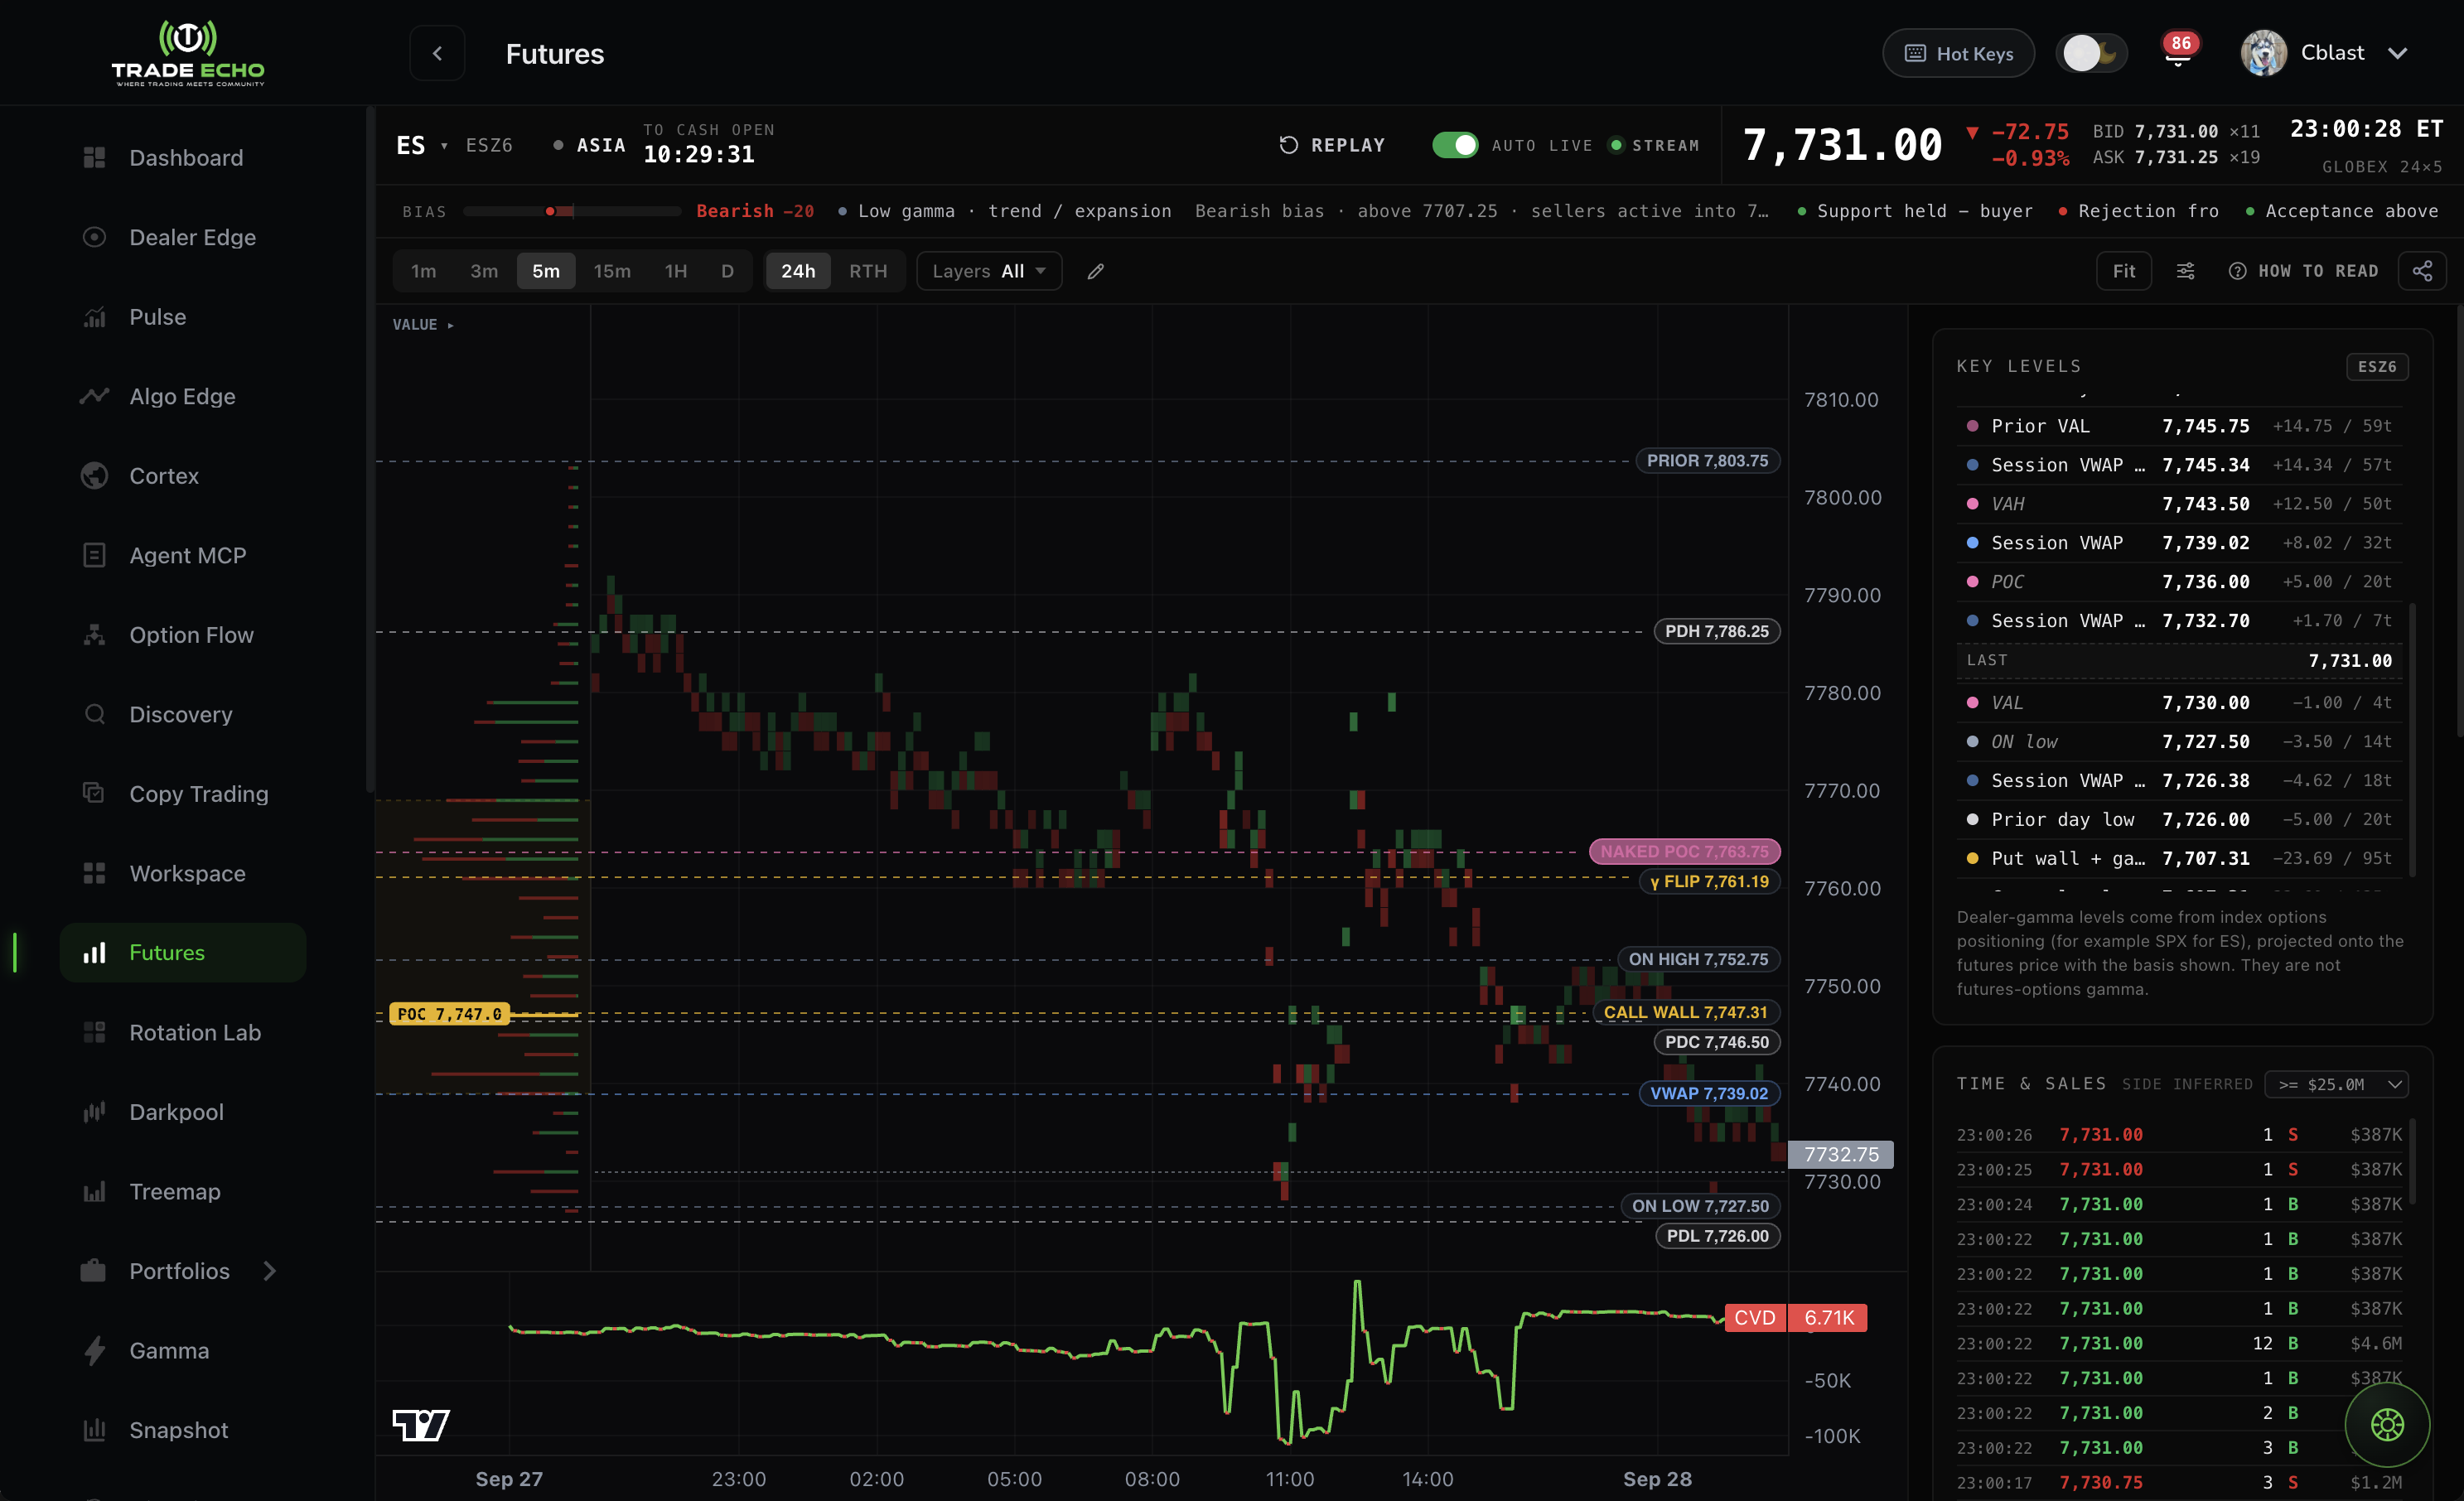Select the 24h session range
This screenshot has height=1501, width=2464.
pyautogui.click(x=798, y=271)
